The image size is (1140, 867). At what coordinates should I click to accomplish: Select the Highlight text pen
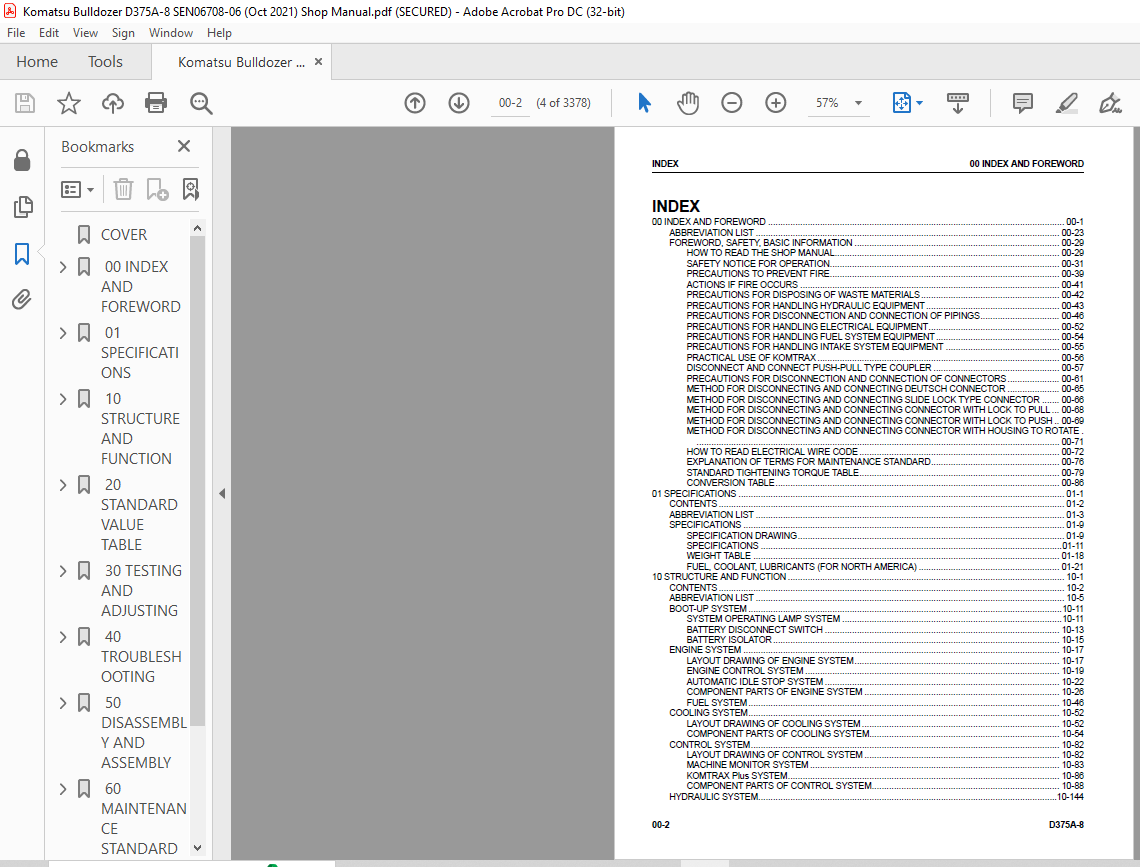[x=1067, y=103]
